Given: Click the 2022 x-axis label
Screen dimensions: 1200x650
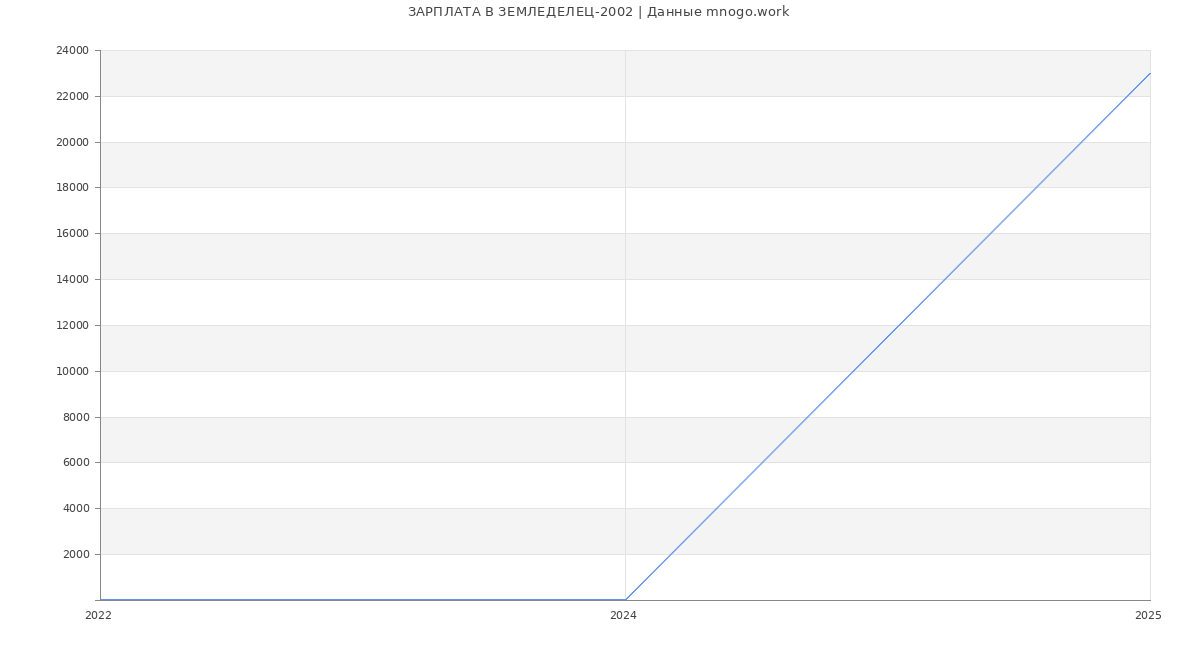Looking at the screenshot, I should point(98,616).
